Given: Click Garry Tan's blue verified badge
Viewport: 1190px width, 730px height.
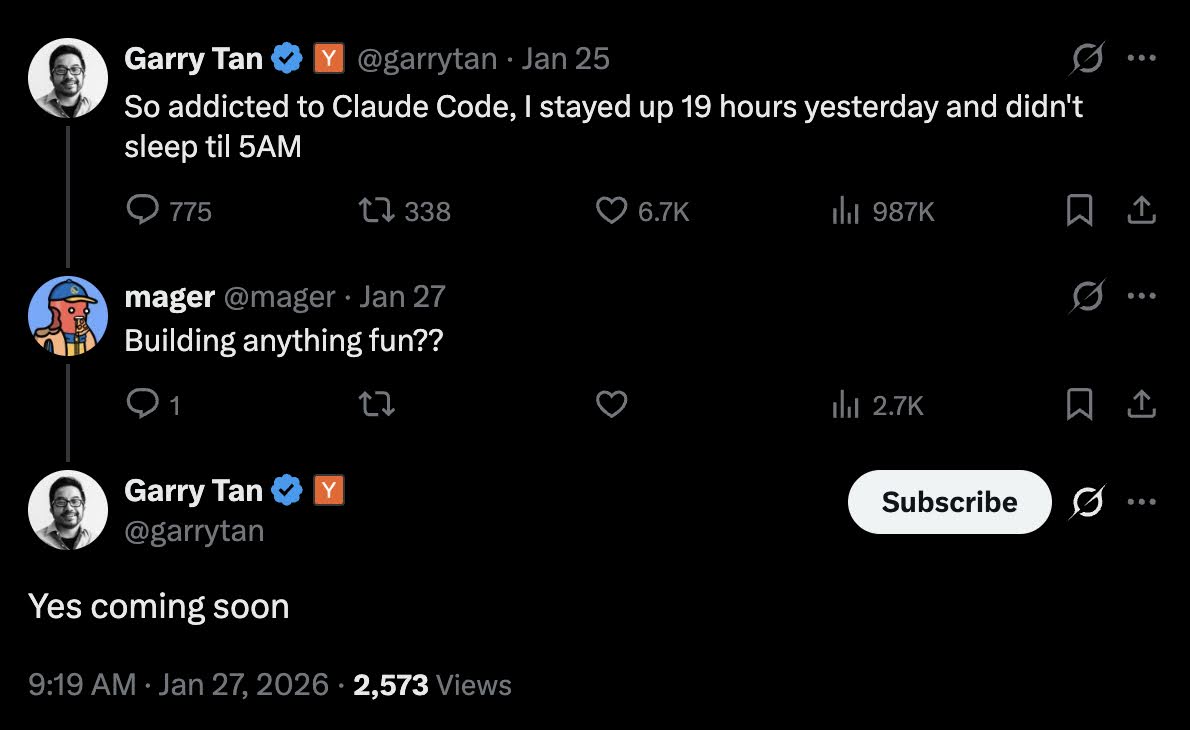Looking at the screenshot, I should coord(288,57).
